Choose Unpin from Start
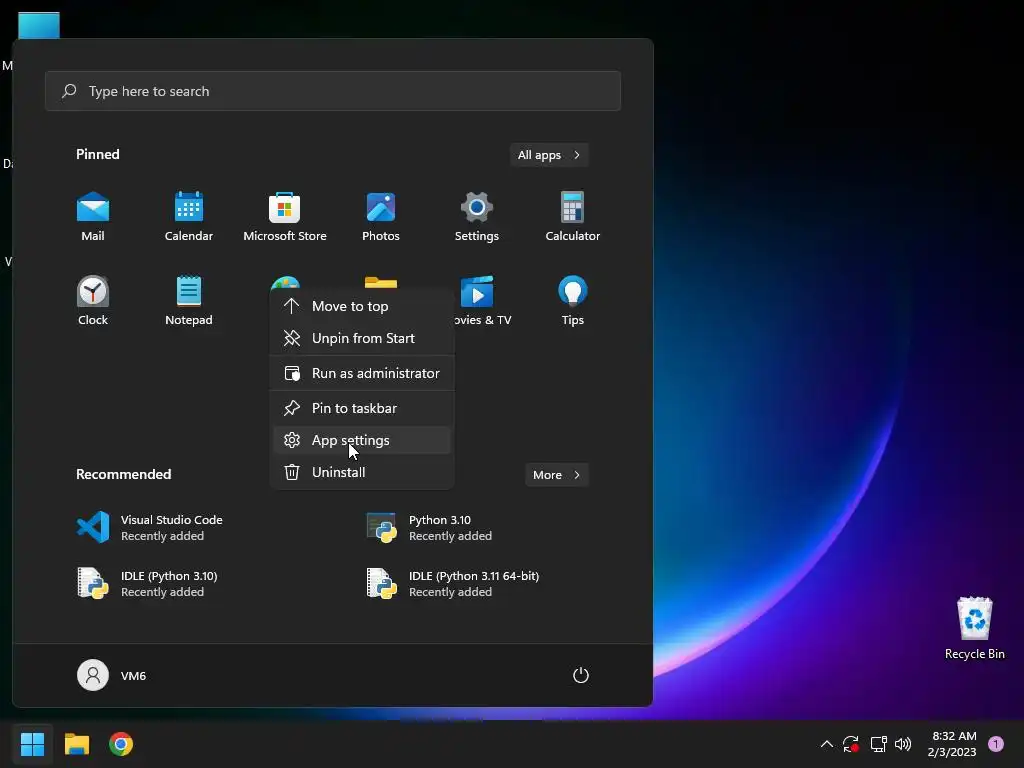This screenshot has width=1024, height=768. (362, 338)
